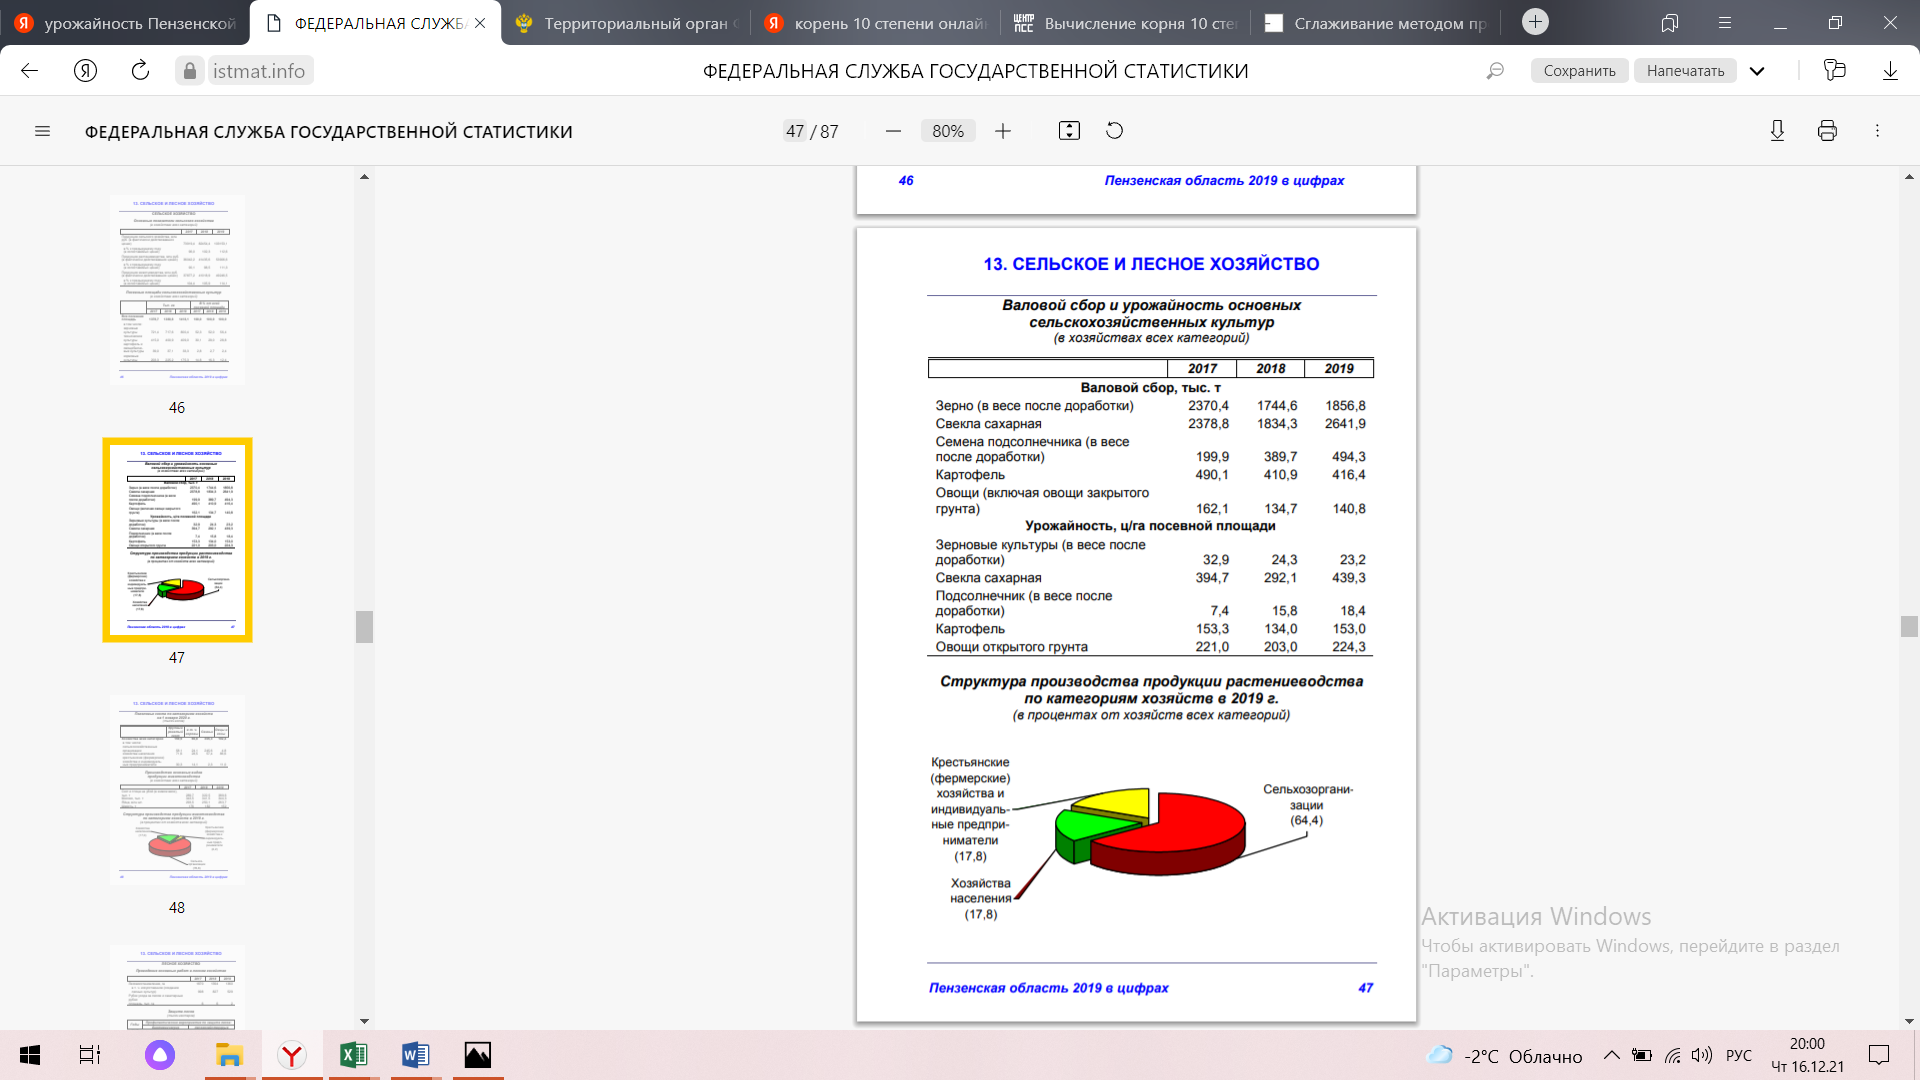Switch to Территориальный орган tab

click(x=625, y=23)
